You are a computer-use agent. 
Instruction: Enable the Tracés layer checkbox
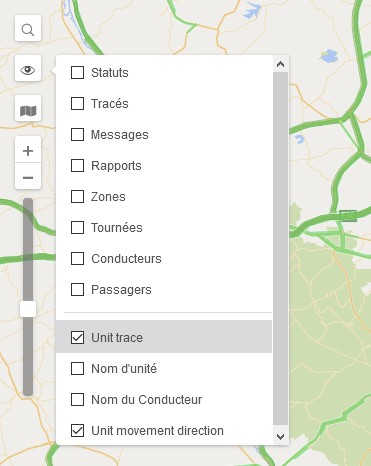77,103
